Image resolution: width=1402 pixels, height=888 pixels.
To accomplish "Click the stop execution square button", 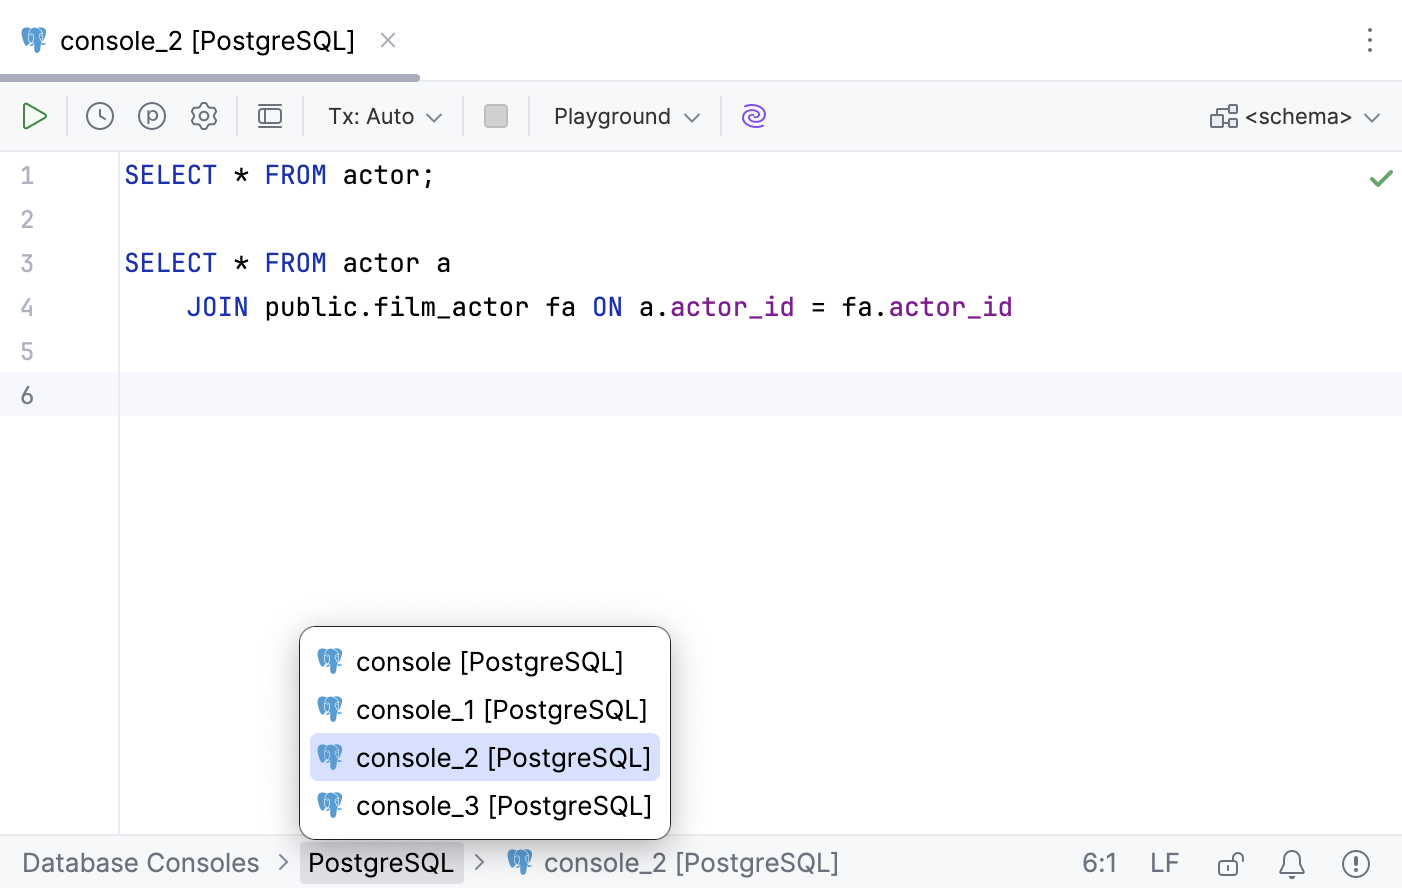I will tap(496, 116).
